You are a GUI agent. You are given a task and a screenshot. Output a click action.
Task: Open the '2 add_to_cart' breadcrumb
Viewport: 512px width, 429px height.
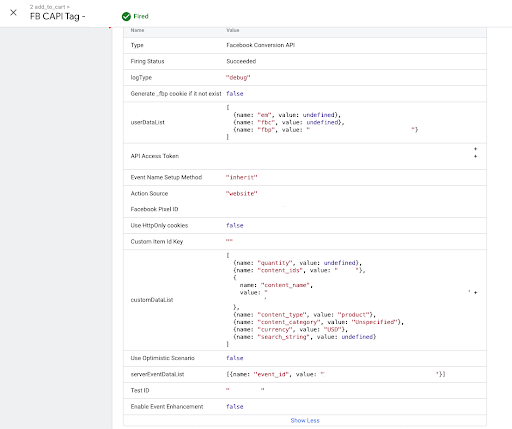(50, 7)
